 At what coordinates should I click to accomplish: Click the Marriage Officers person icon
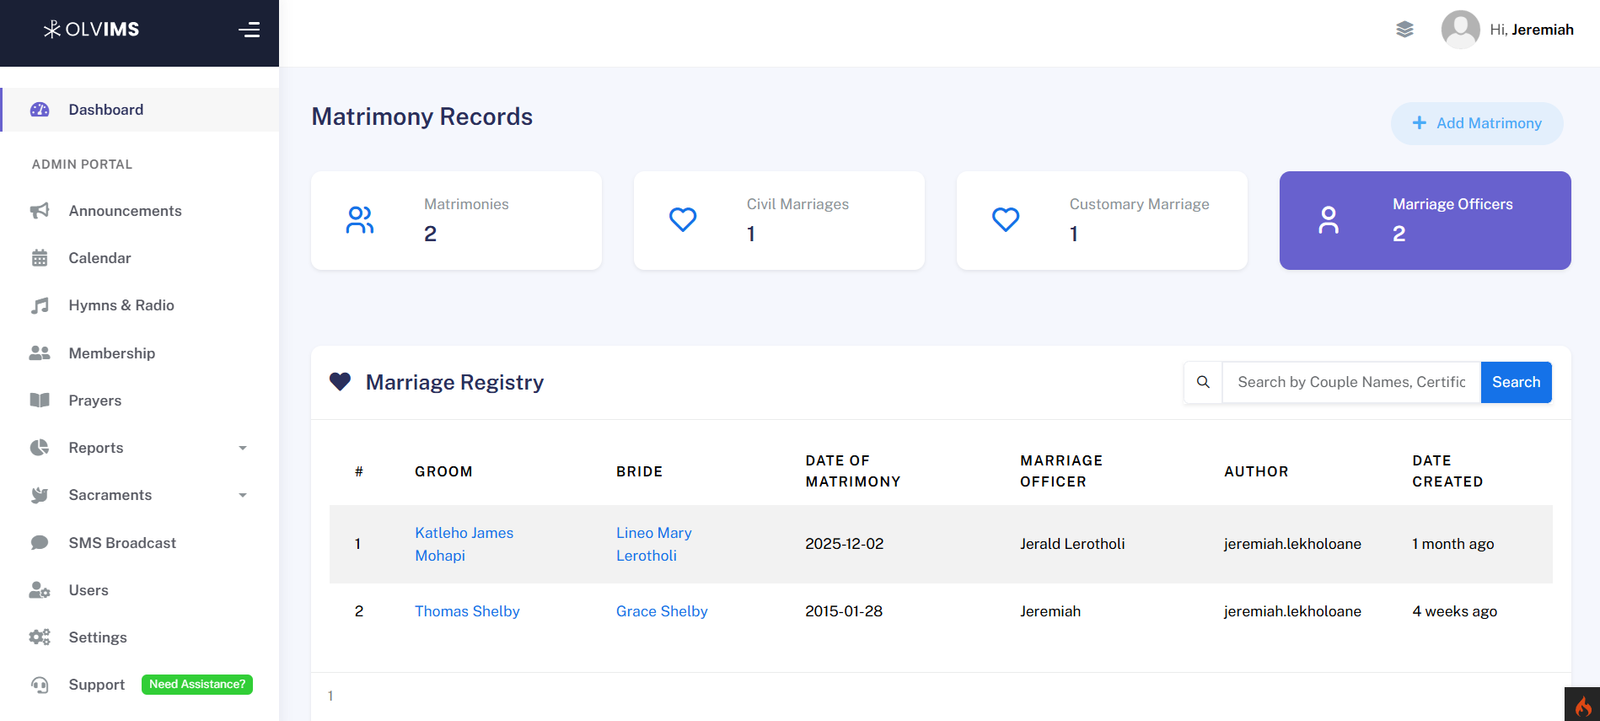coord(1328,220)
